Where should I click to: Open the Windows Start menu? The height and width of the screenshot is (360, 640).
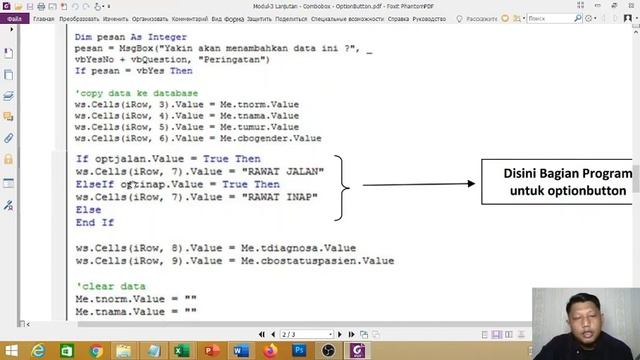[x=11, y=351]
